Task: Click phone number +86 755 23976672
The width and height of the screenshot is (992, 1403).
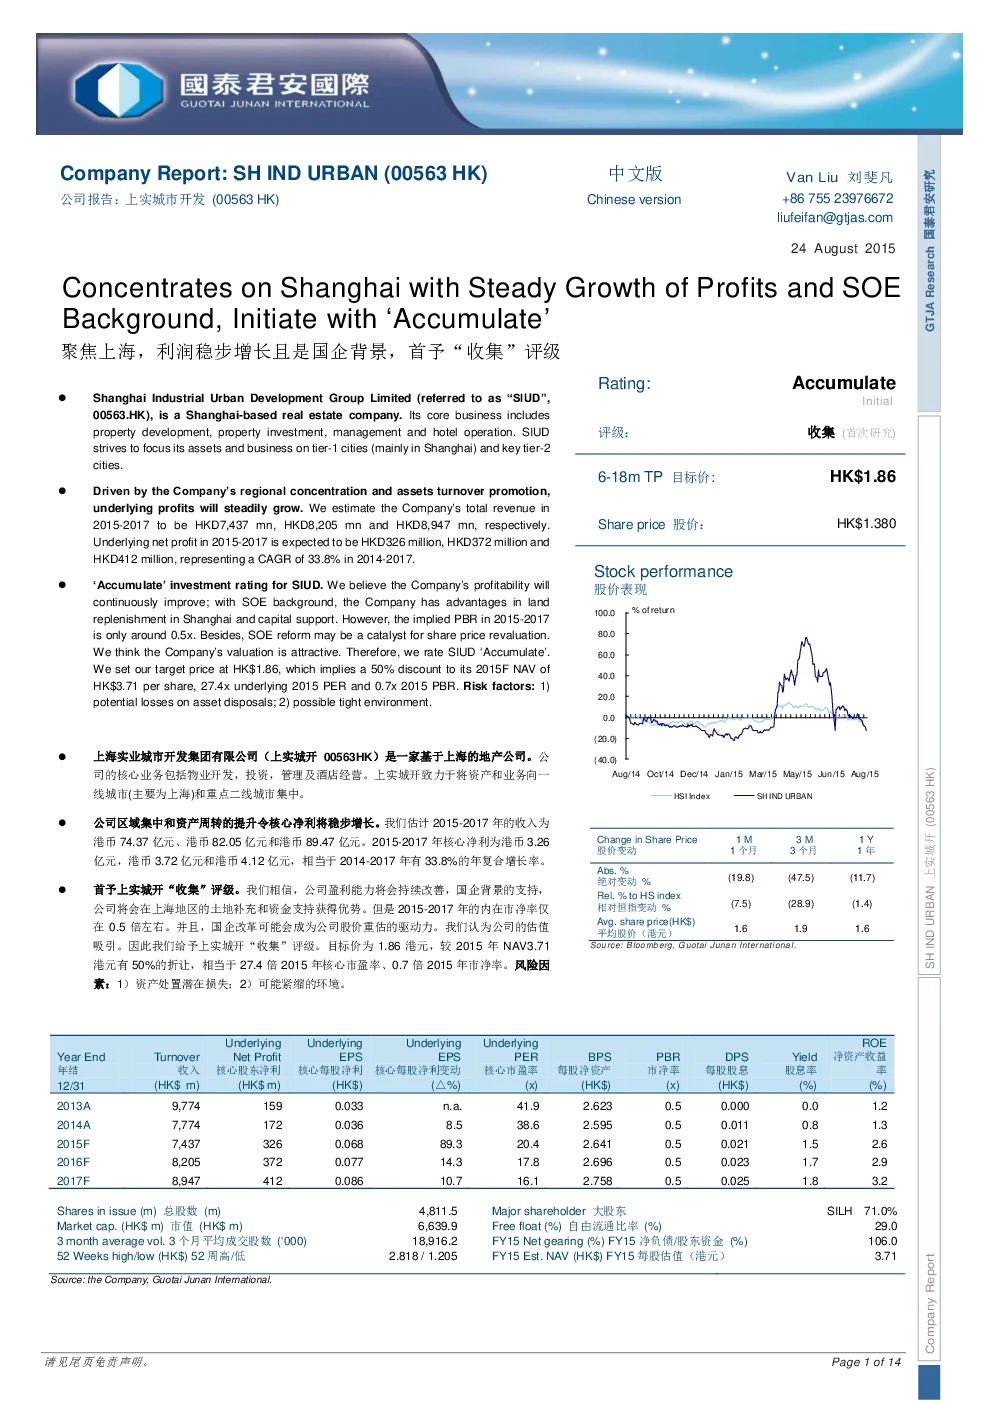Action: click(x=838, y=199)
